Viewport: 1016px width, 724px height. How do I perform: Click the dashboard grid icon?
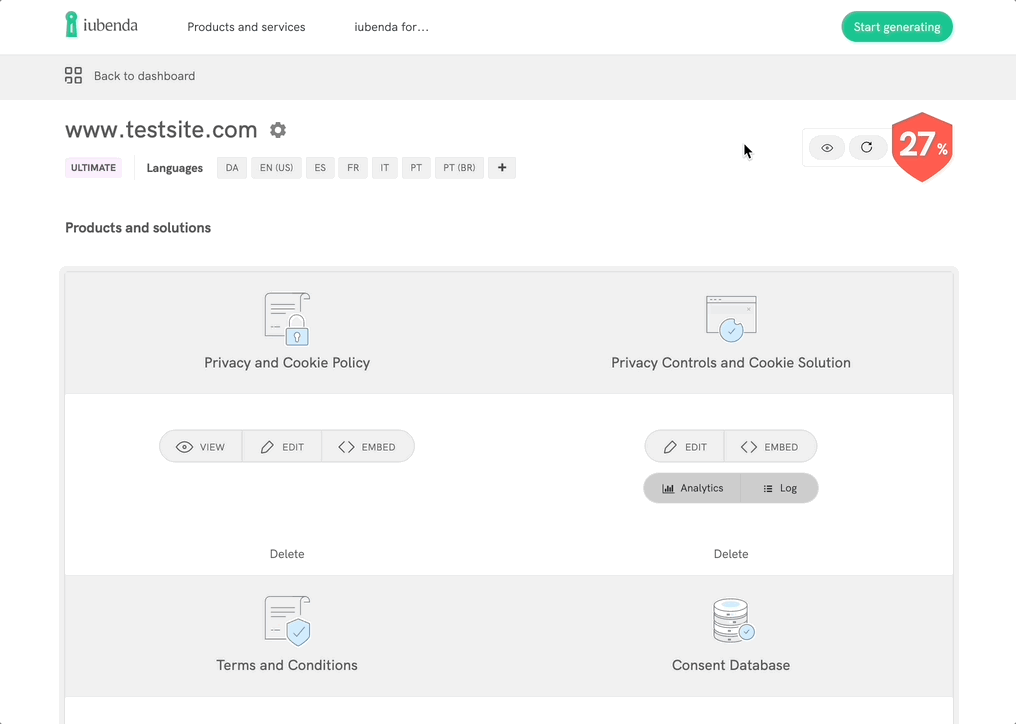point(72,75)
